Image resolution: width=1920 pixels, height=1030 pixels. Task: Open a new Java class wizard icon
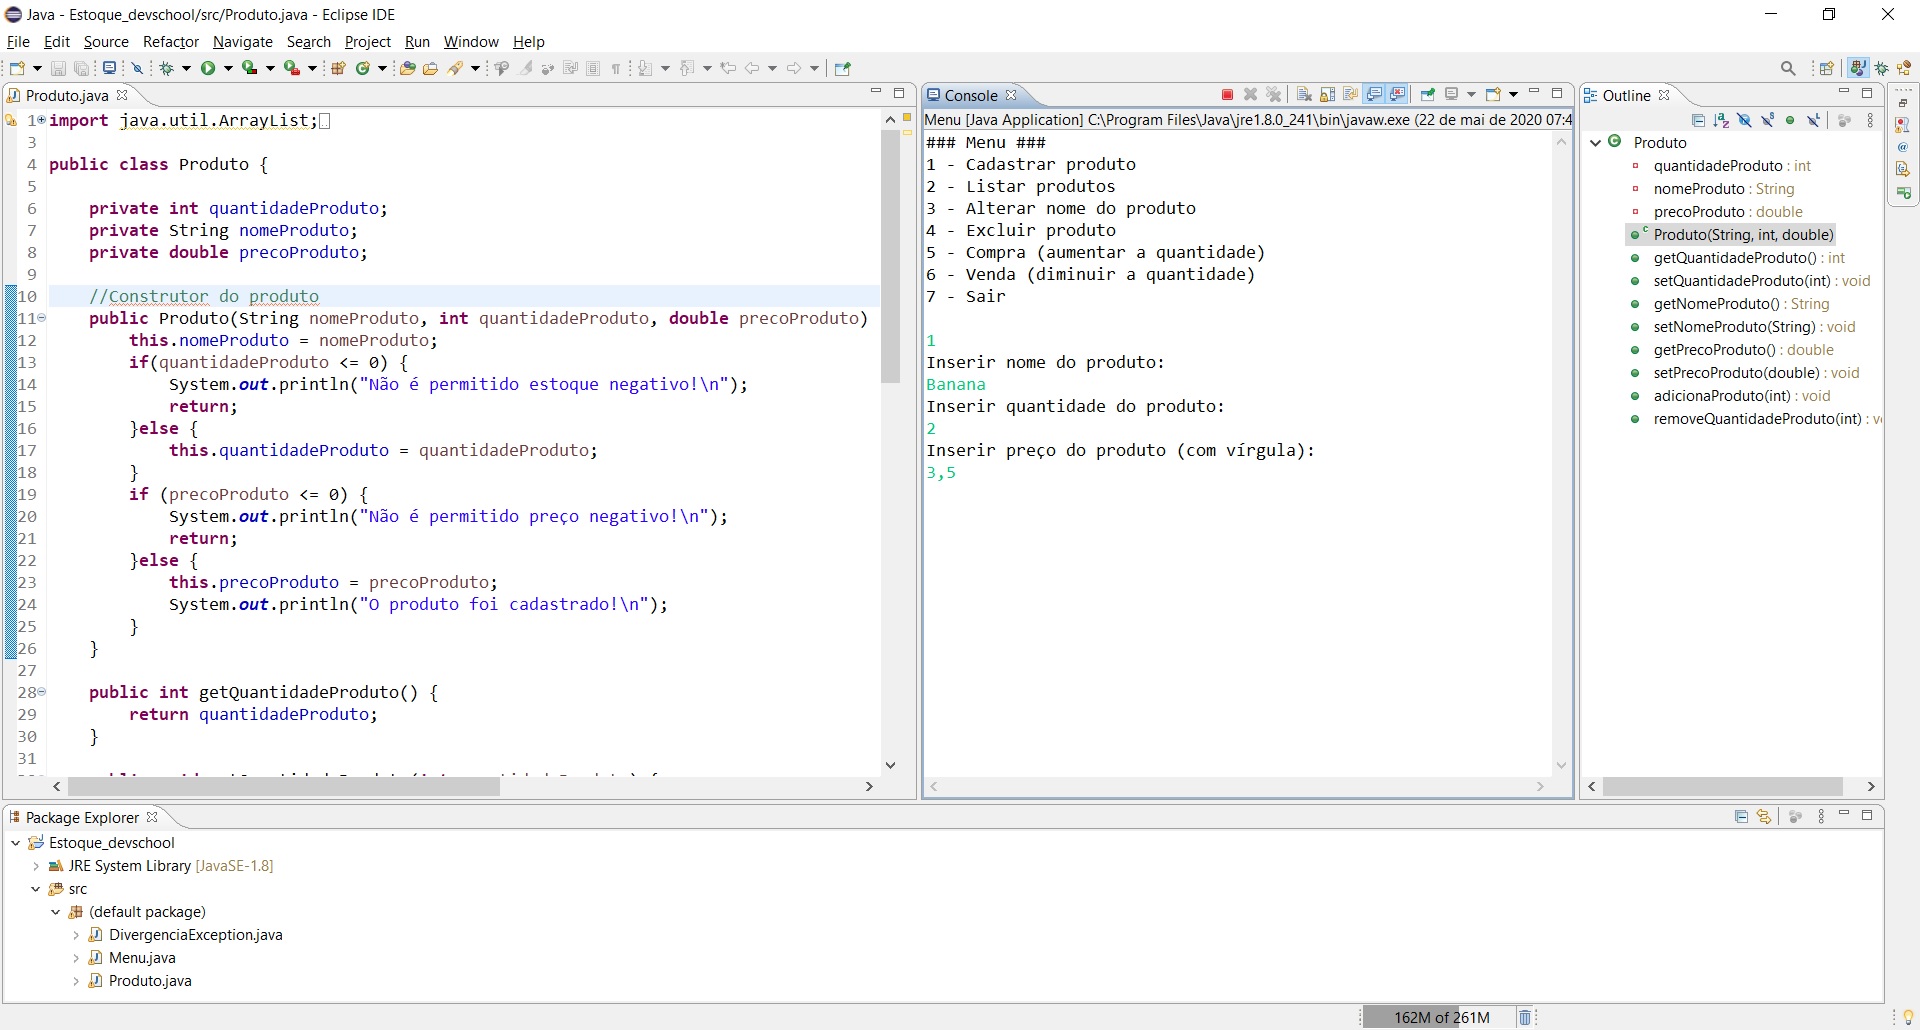(363, 67)
